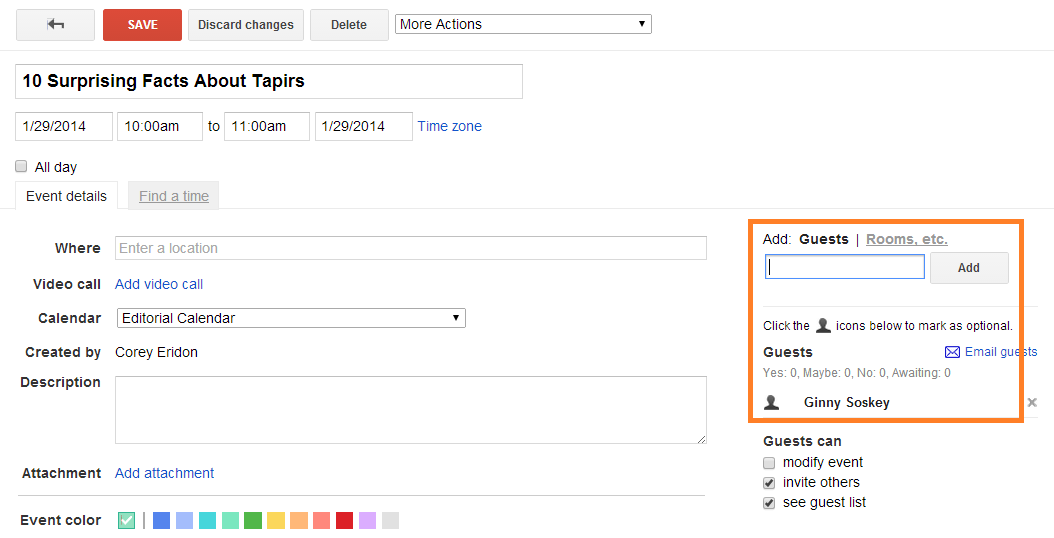Choose the red event color swatch
Viewport: 1054px width, 538px height.
point(344,520)
